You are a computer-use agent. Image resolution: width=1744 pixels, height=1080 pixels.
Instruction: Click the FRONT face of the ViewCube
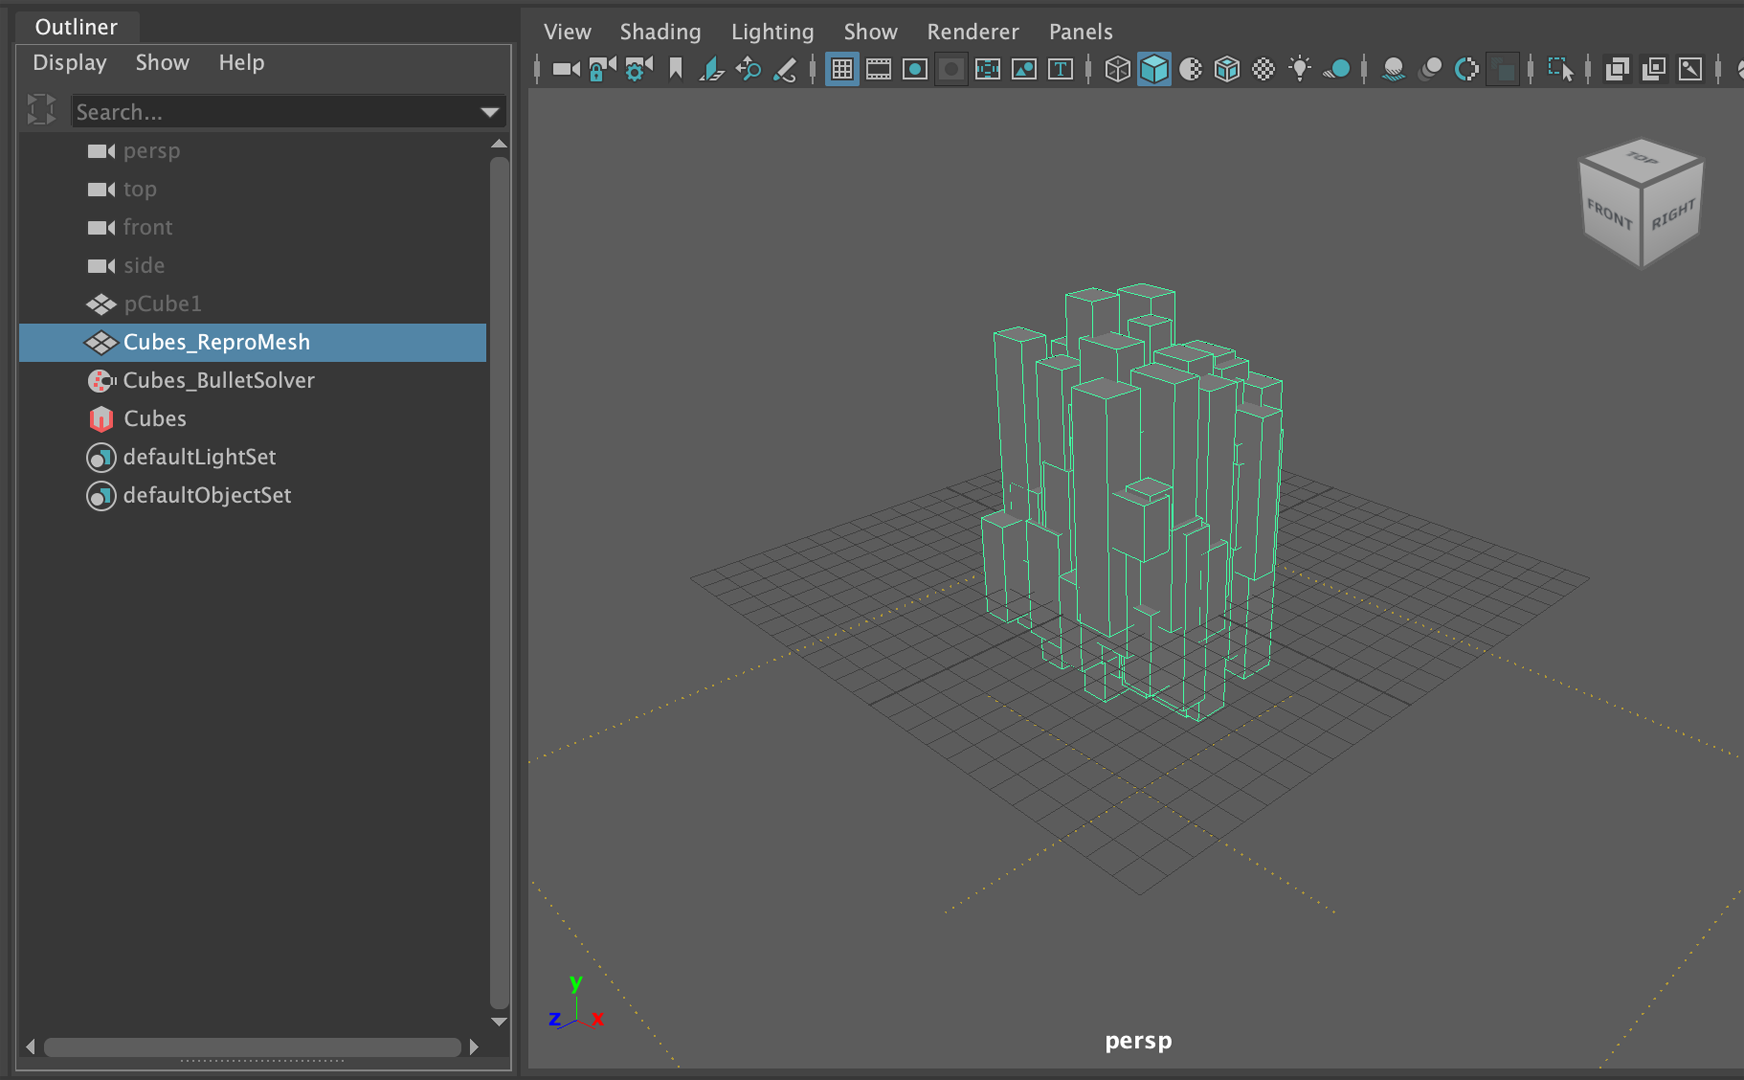[x=1609, y=215]
